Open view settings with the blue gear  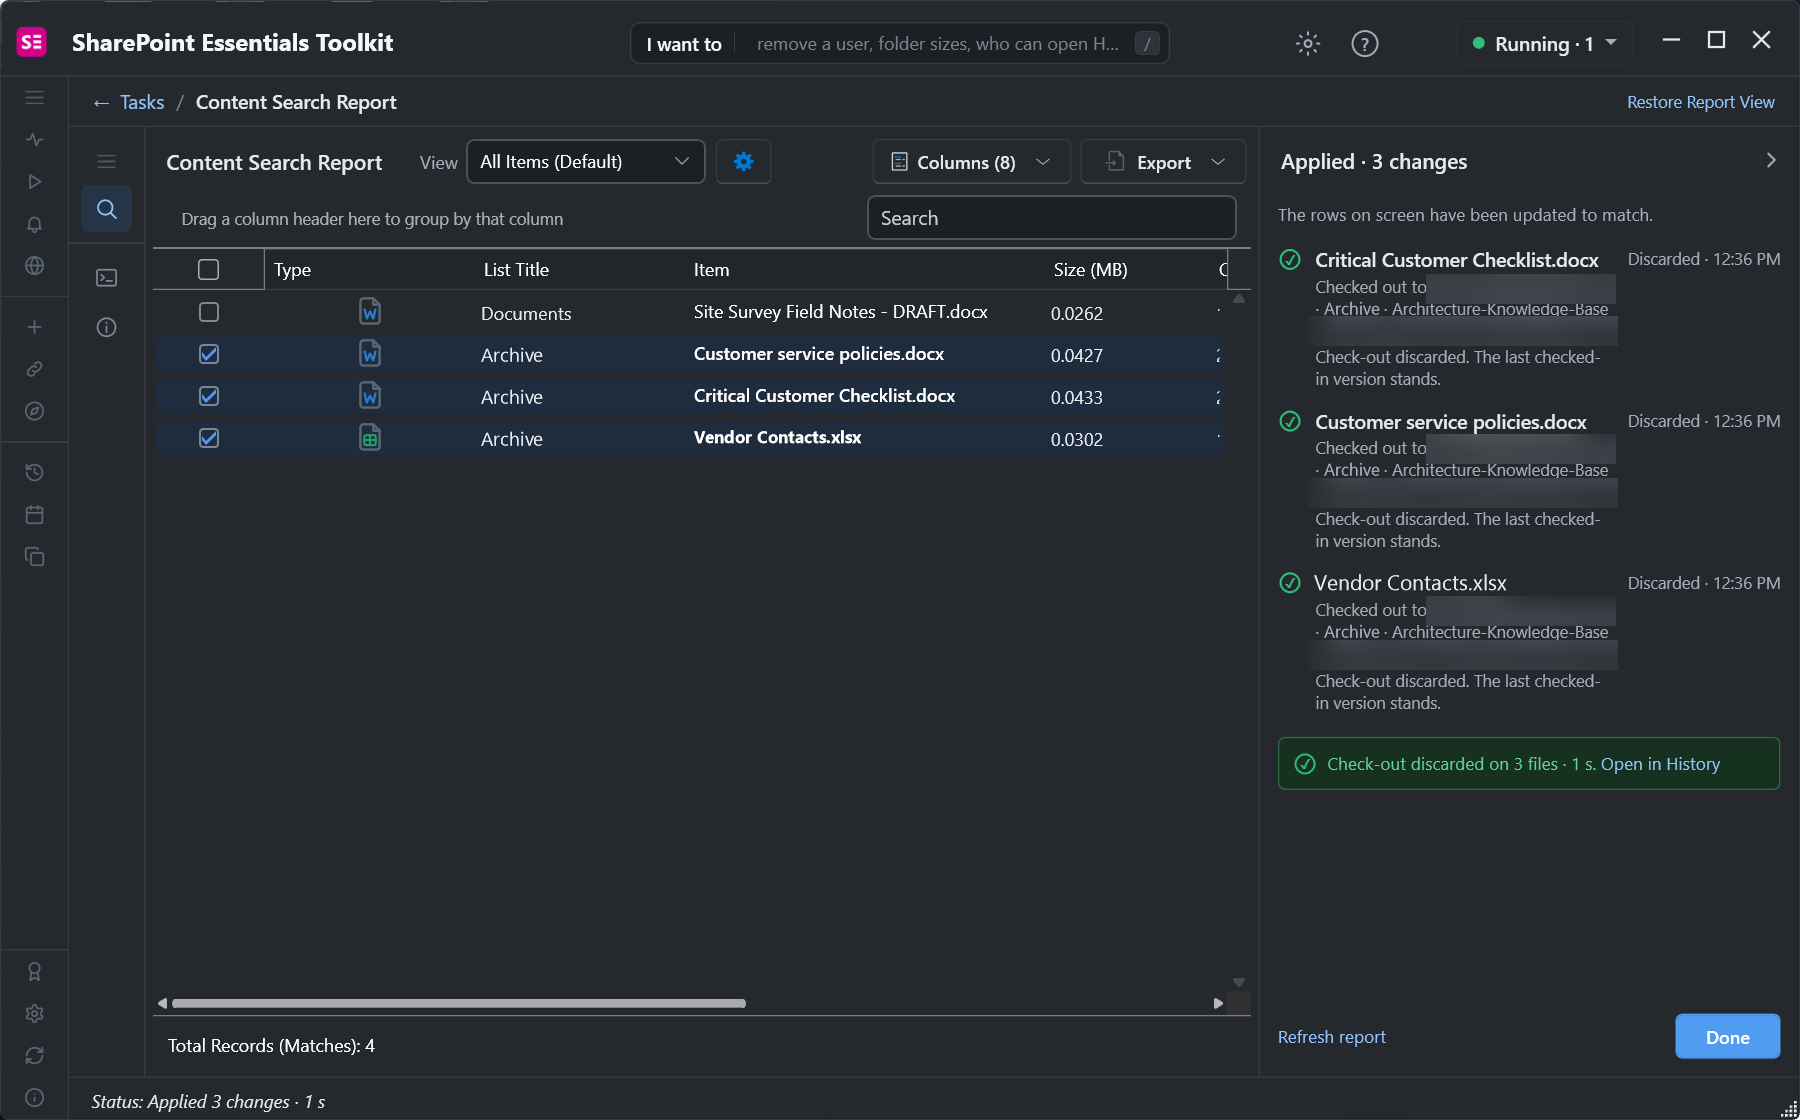coord(743,162)
